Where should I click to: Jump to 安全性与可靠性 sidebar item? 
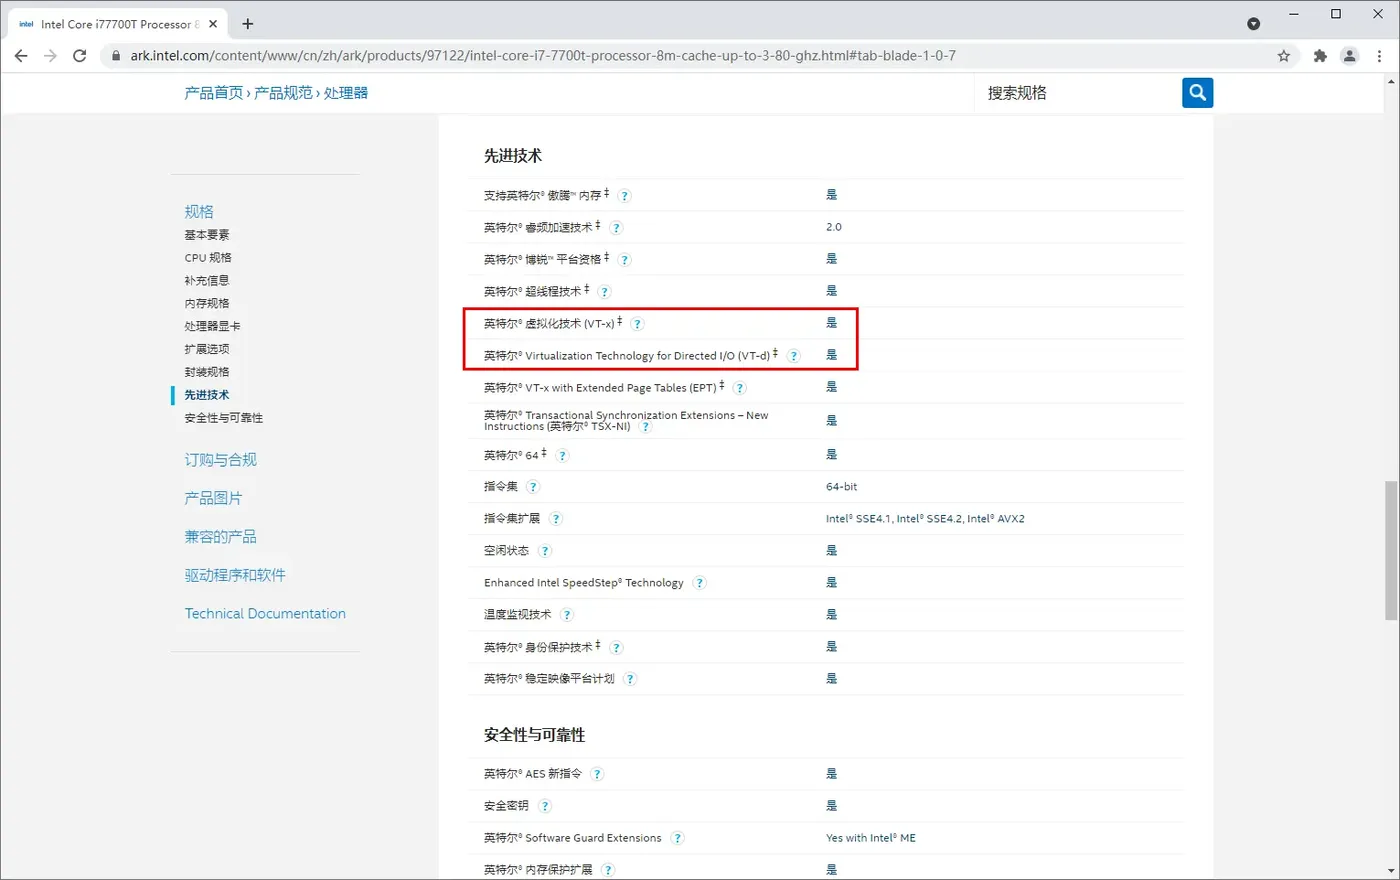tap(224, 418)
